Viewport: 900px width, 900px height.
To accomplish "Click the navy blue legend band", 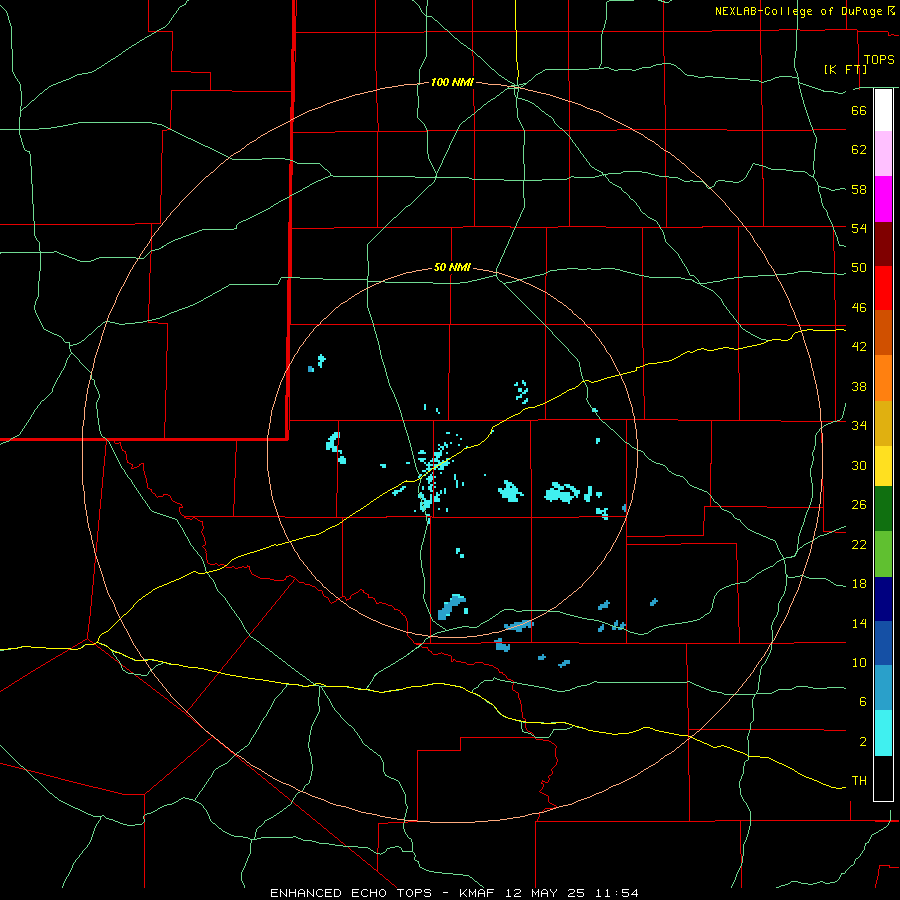I will click(883, 599).
